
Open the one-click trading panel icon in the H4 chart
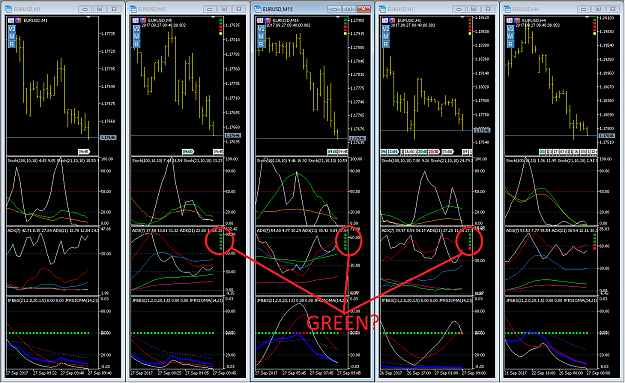coord(510,20)
